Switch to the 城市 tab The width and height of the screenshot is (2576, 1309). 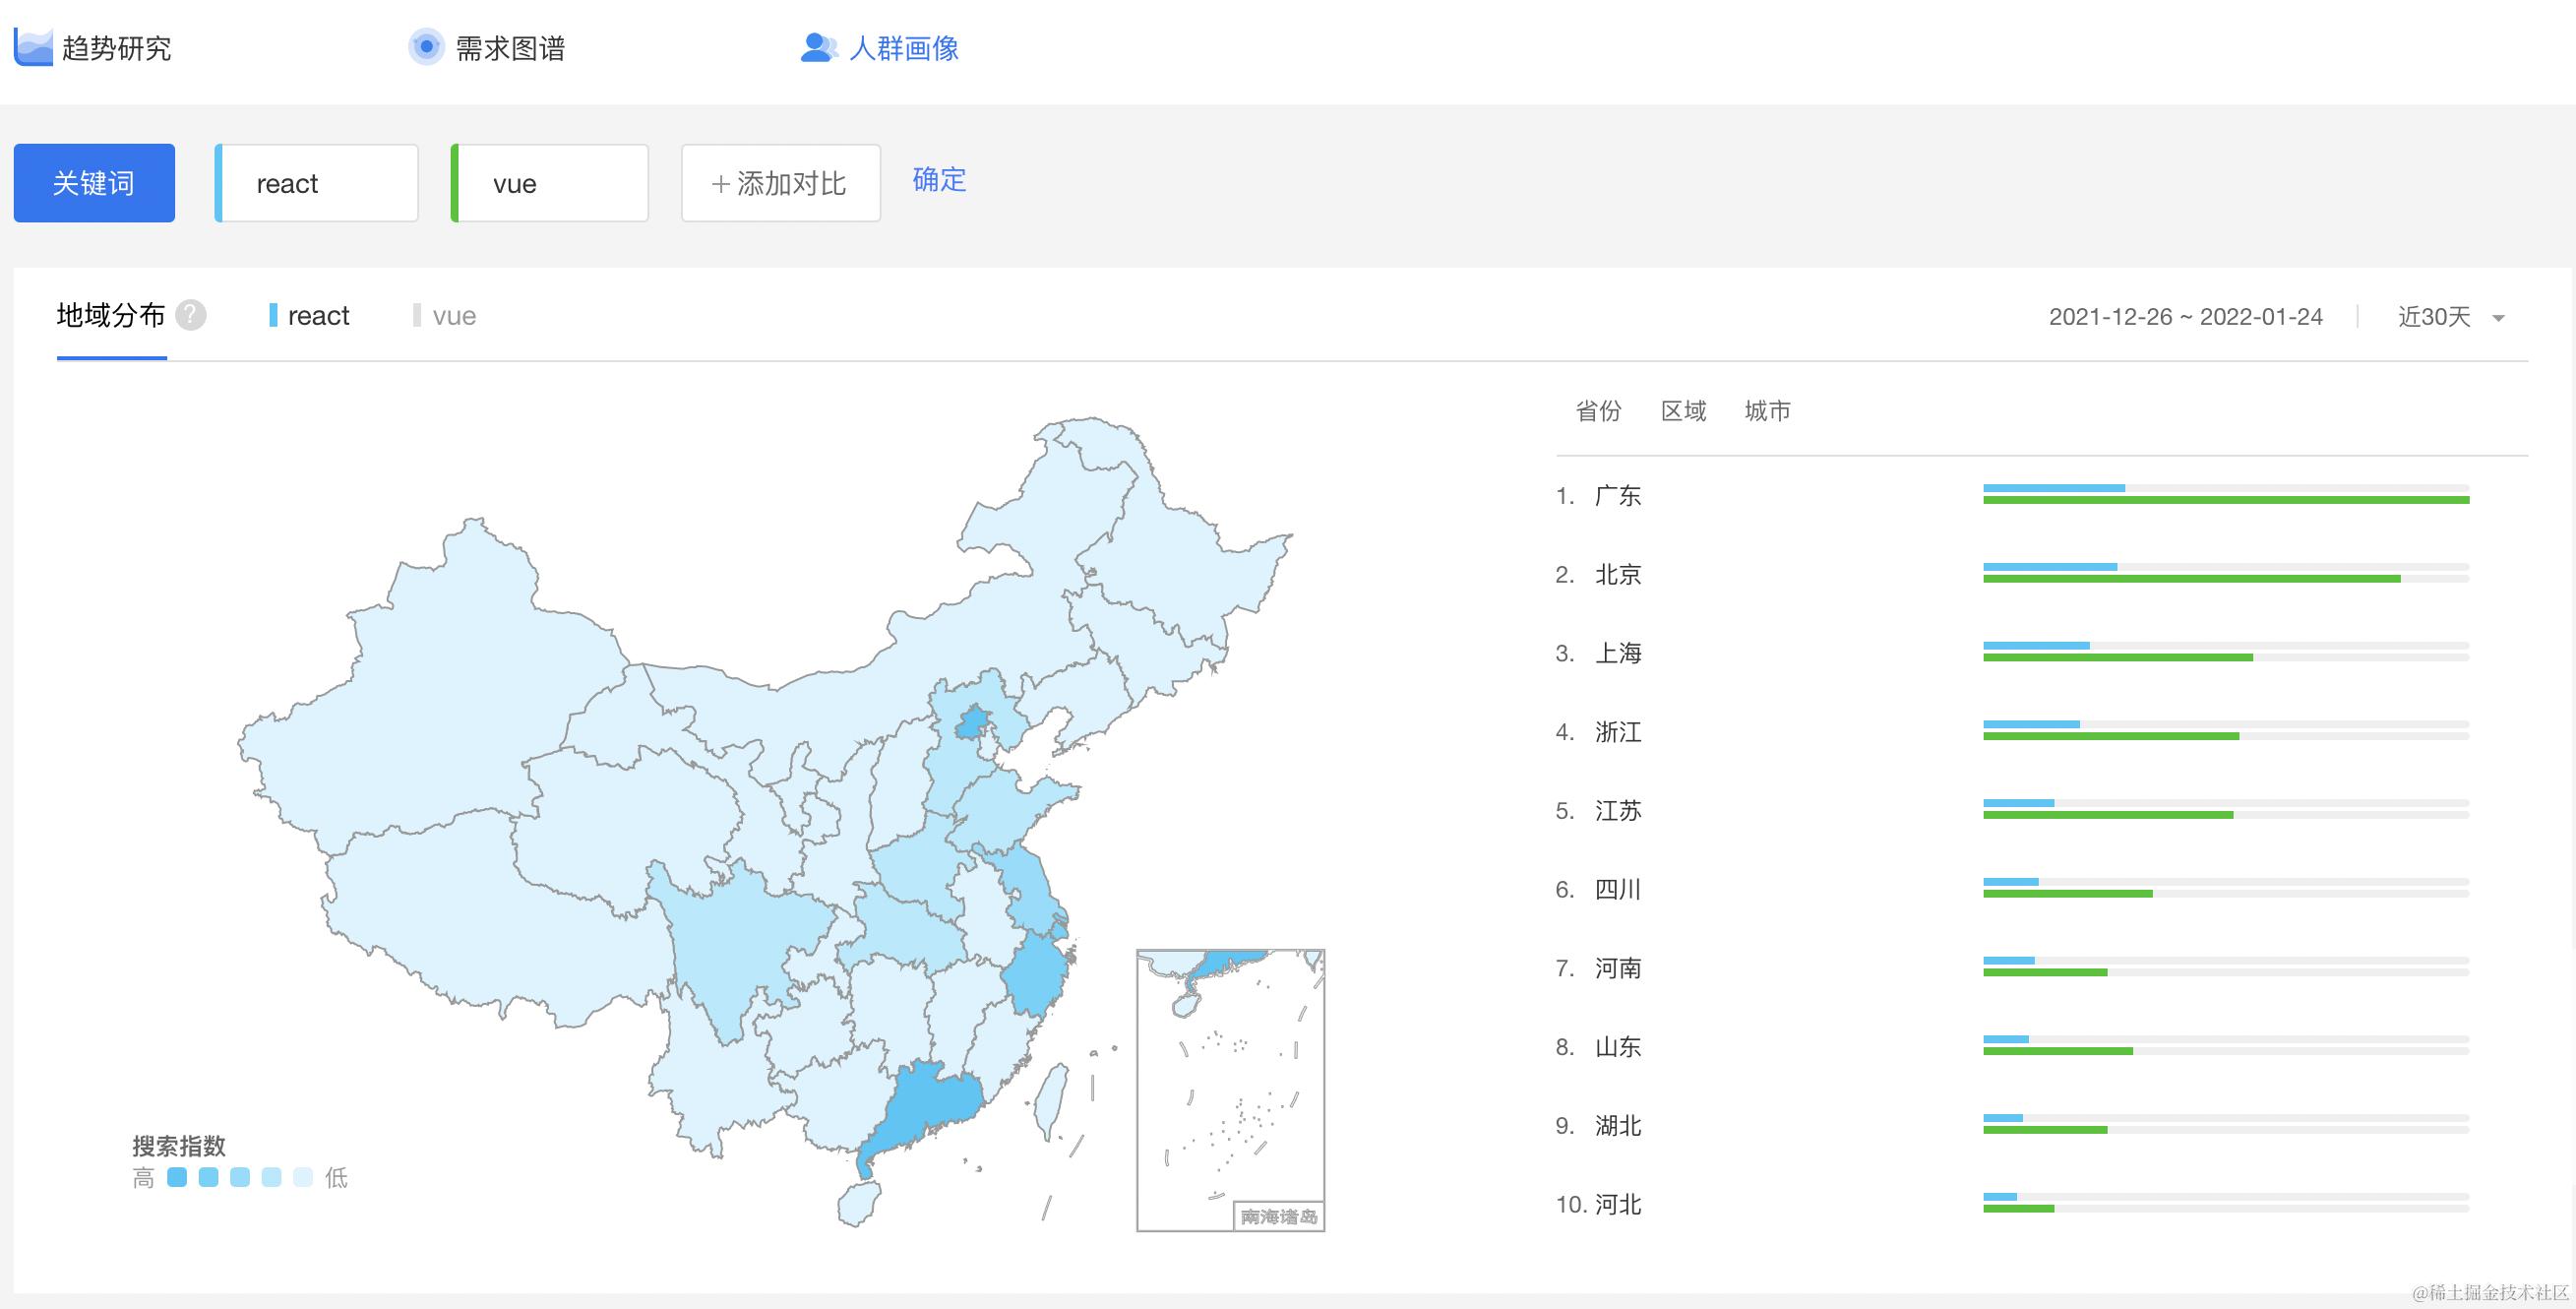(1767, 411)
